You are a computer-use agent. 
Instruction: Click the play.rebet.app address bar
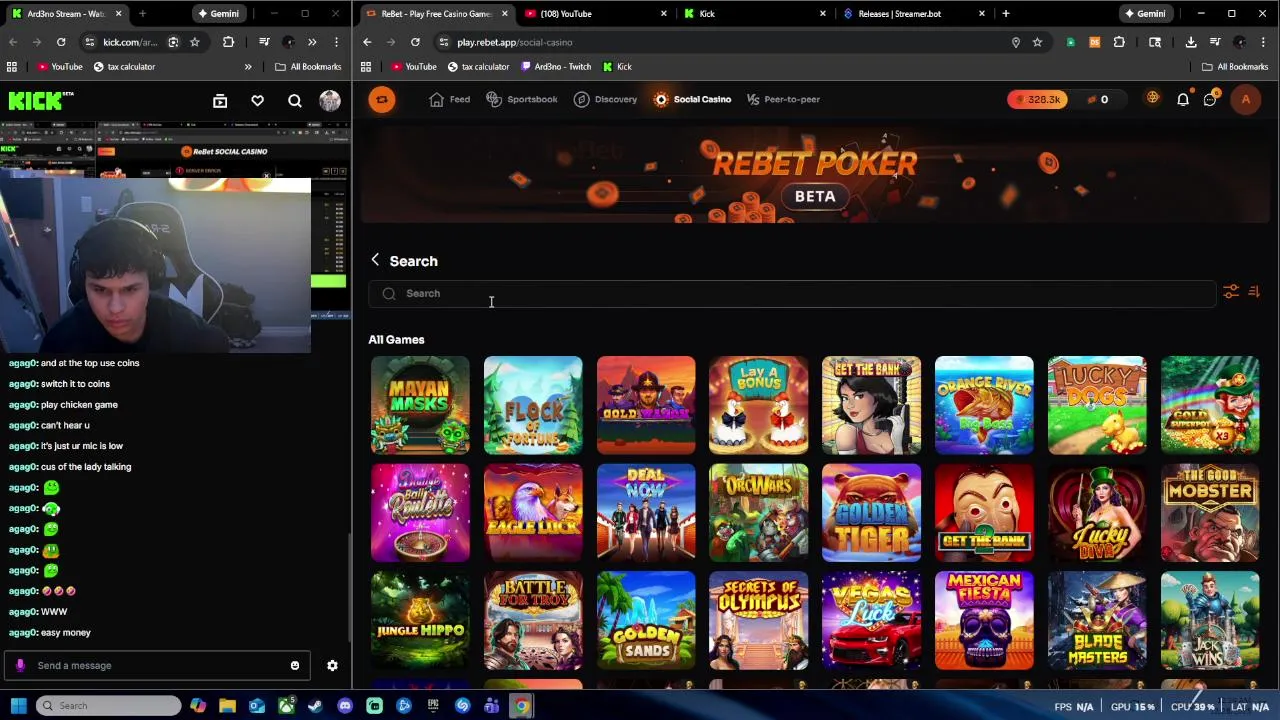coord(728,42)
